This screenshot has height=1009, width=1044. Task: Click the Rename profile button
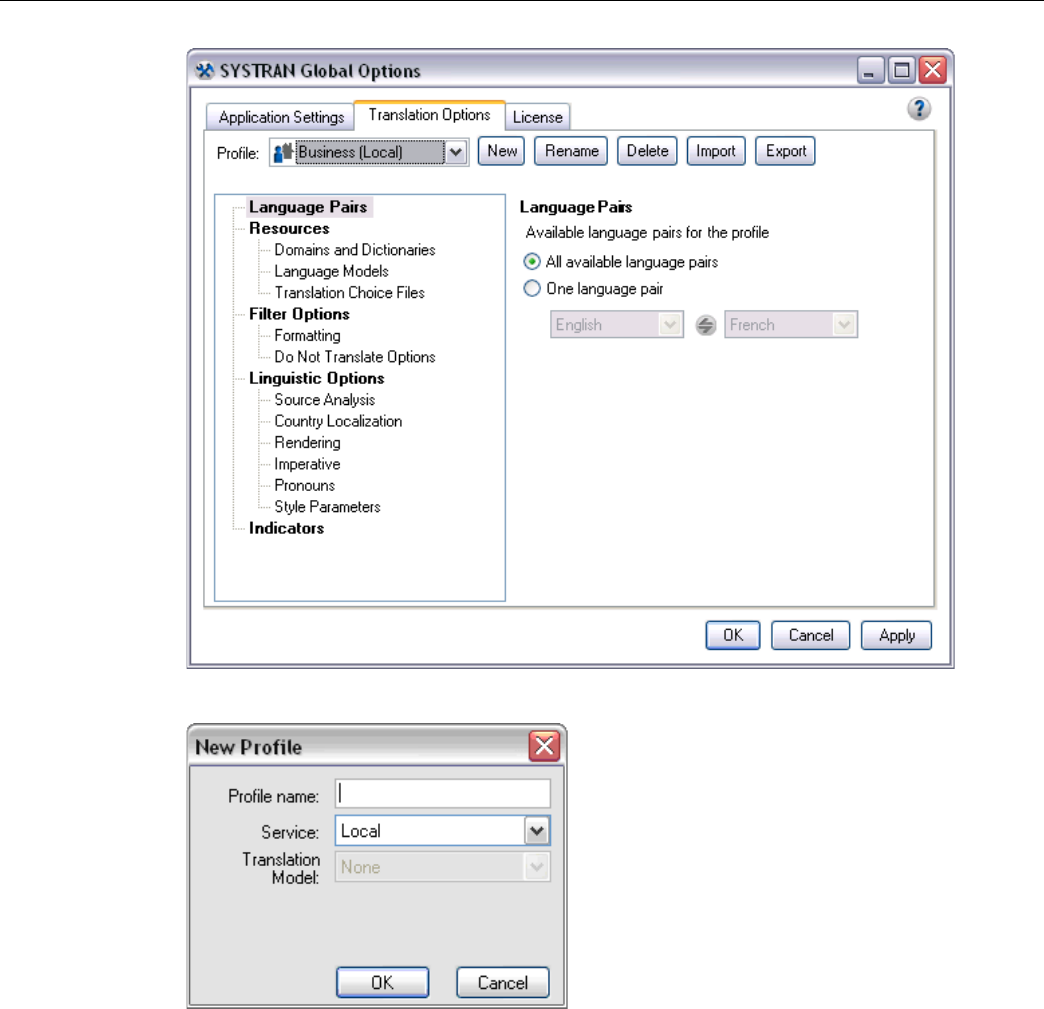coord(571,151)
